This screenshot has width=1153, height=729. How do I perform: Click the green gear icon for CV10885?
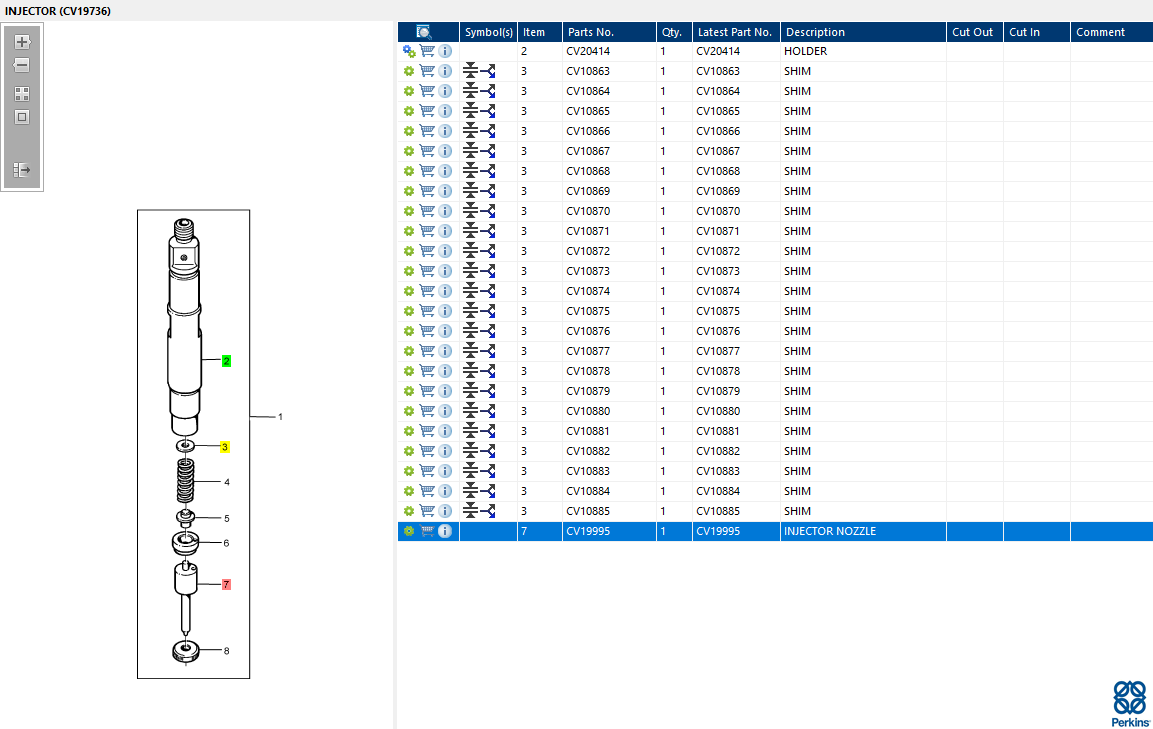(x=409, y=511)
